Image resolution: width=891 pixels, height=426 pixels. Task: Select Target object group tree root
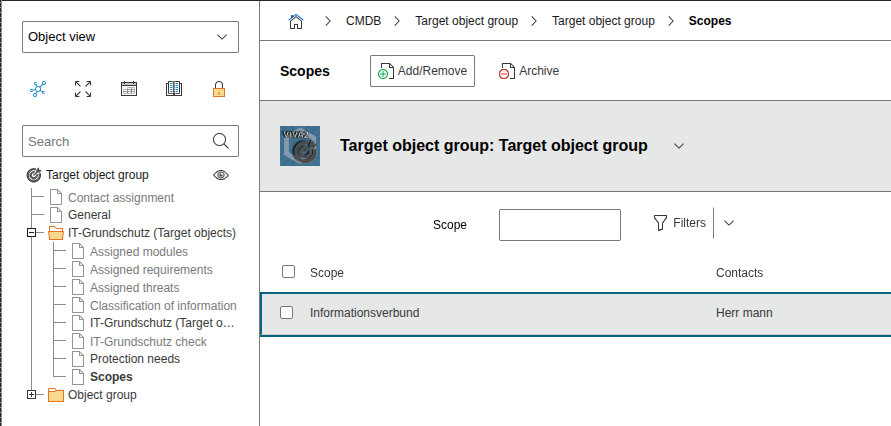[97, 175]
